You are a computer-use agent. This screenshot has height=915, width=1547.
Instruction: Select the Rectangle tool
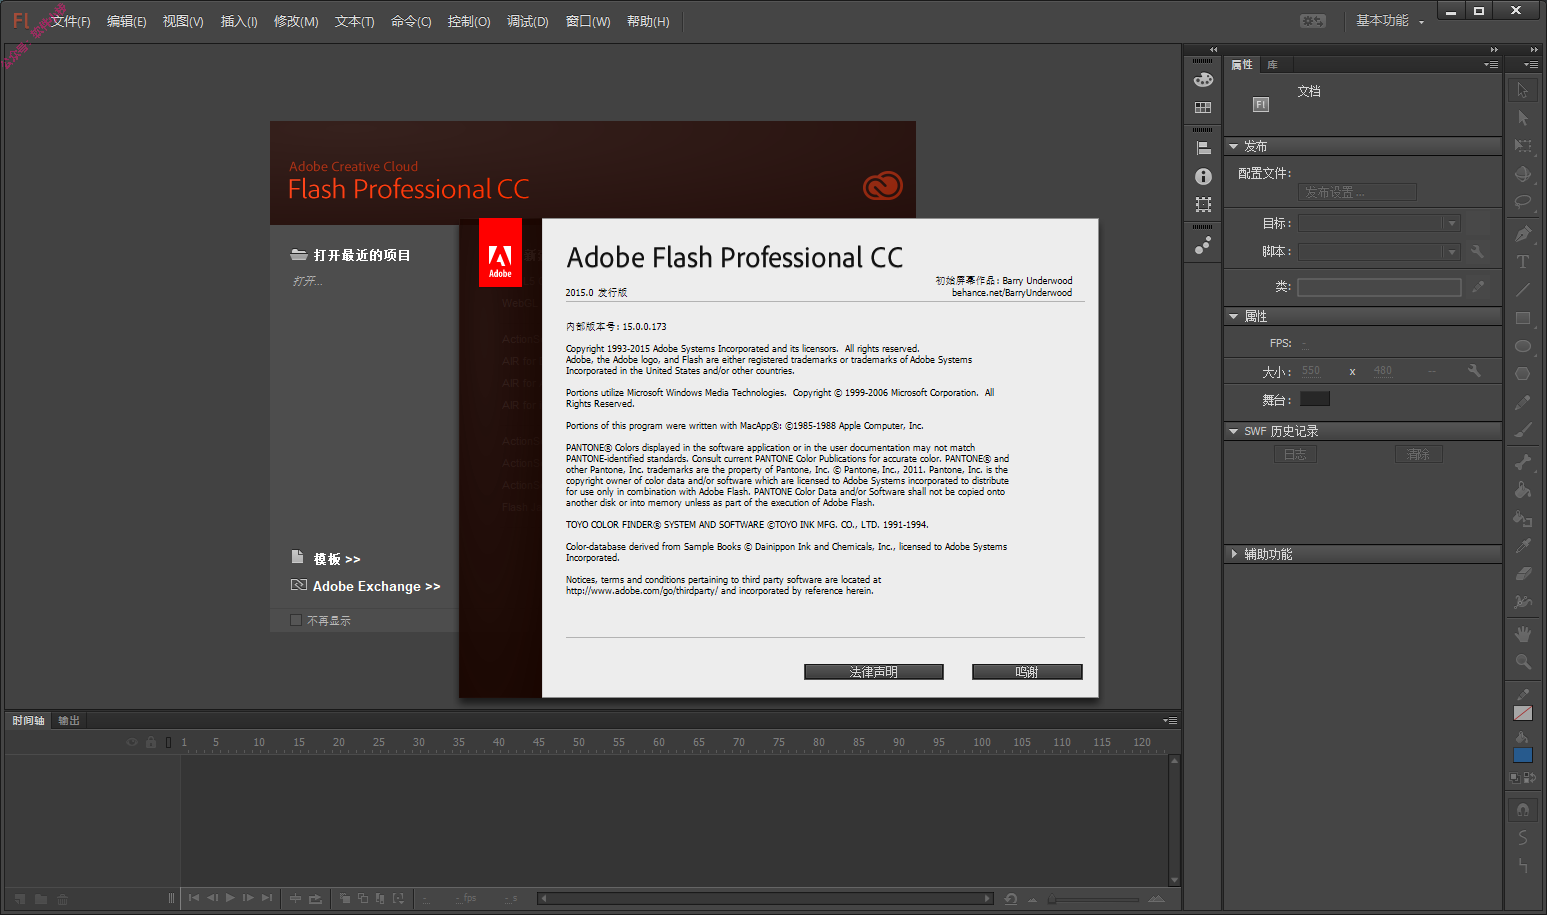pos(1522,318)
